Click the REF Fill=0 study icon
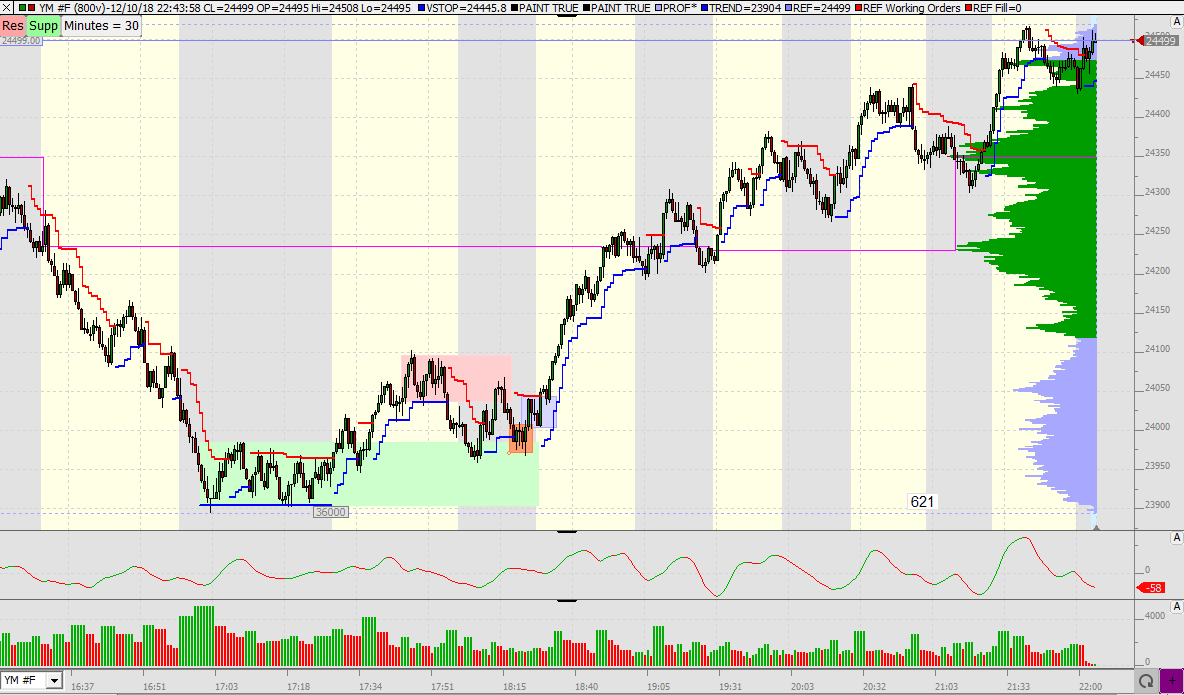 pyautogui.click(x=968, y=8)
